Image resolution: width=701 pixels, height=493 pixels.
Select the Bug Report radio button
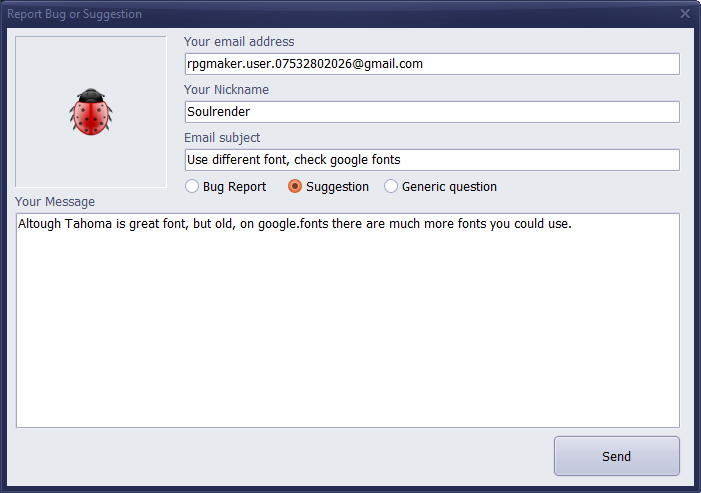192,187
